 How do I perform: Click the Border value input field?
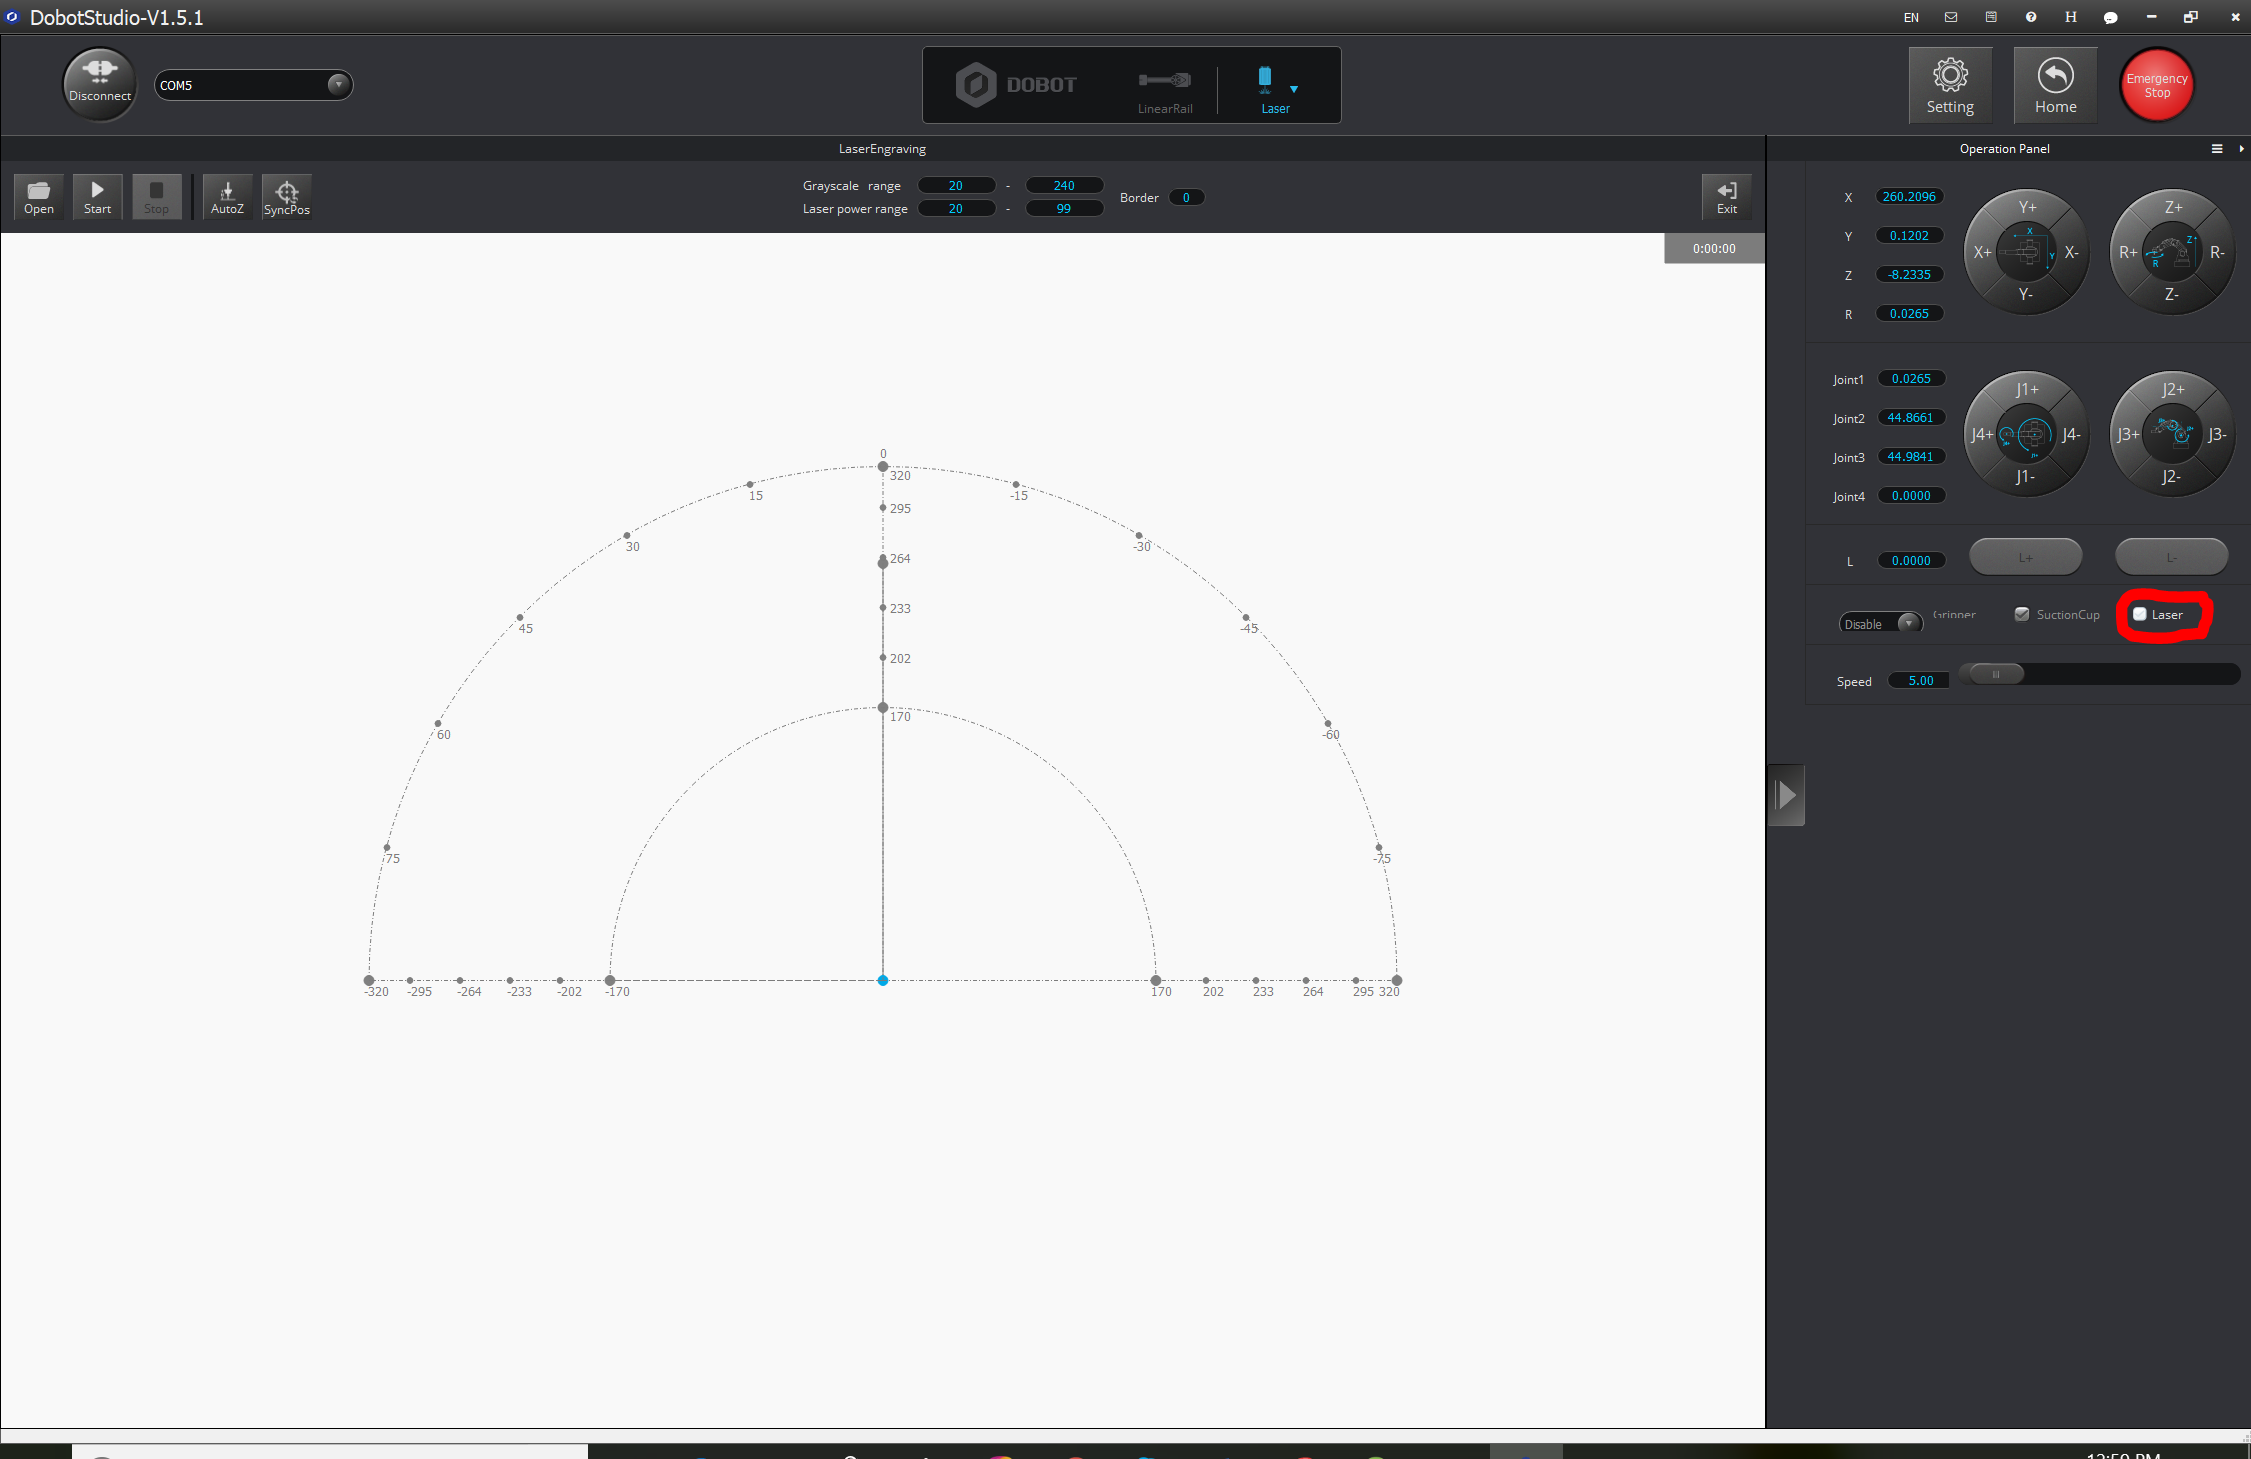[x=1186, y=198]
